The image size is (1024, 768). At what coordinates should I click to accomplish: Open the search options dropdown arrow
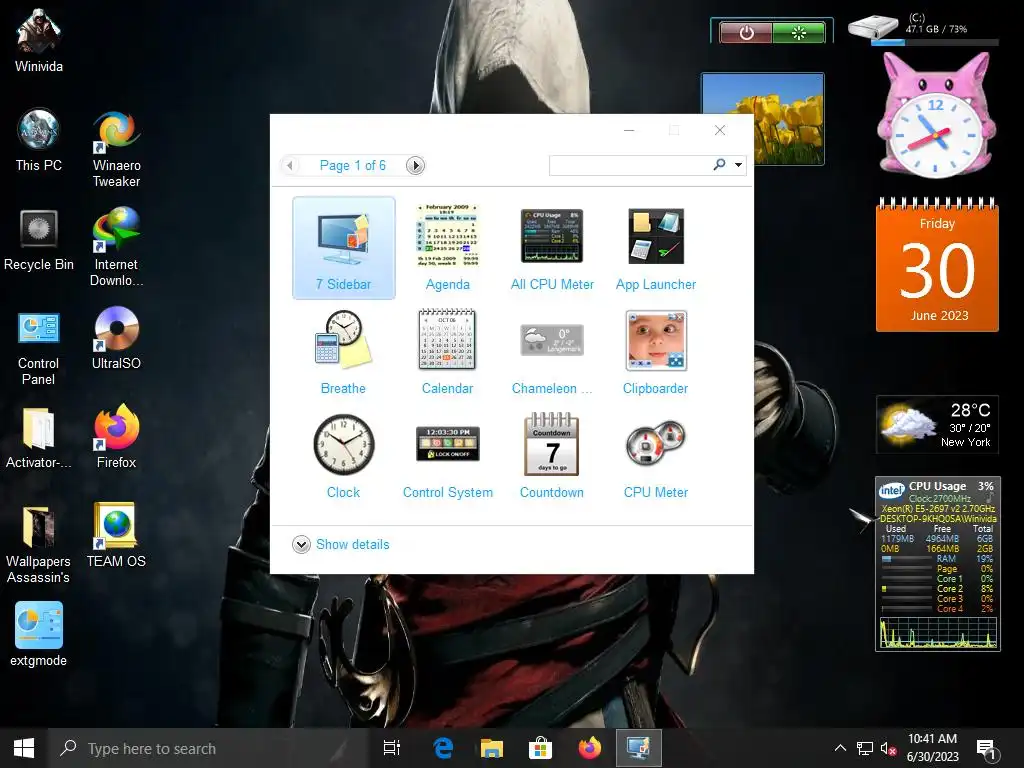738,165
